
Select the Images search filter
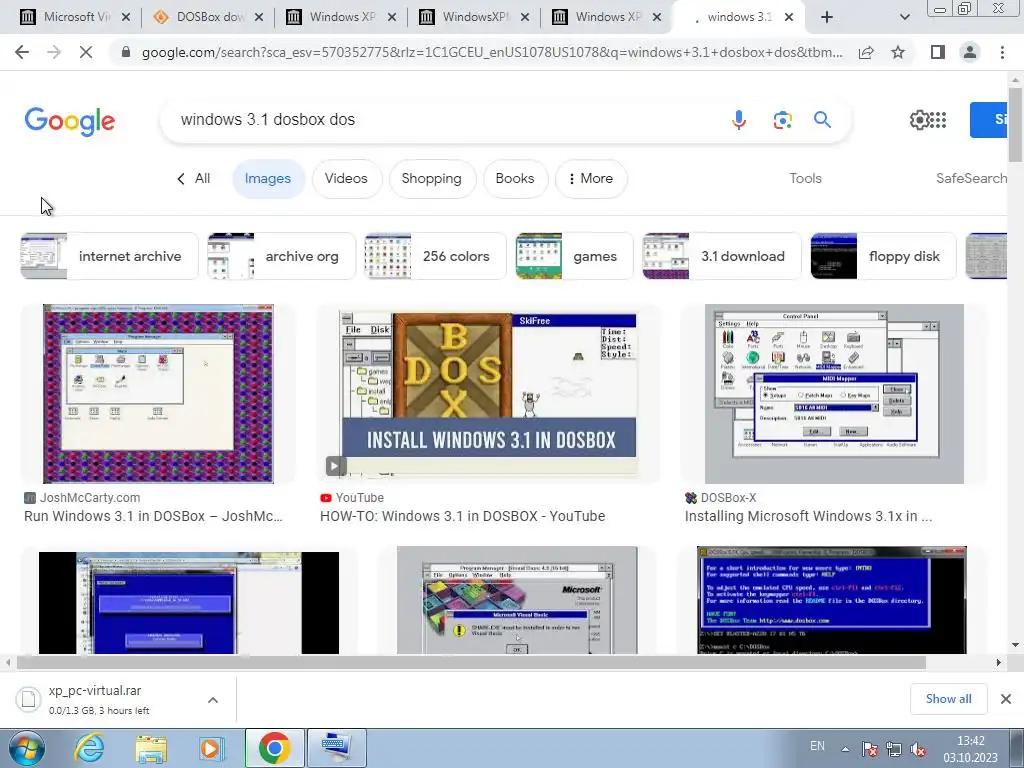[x=268, y=178]
